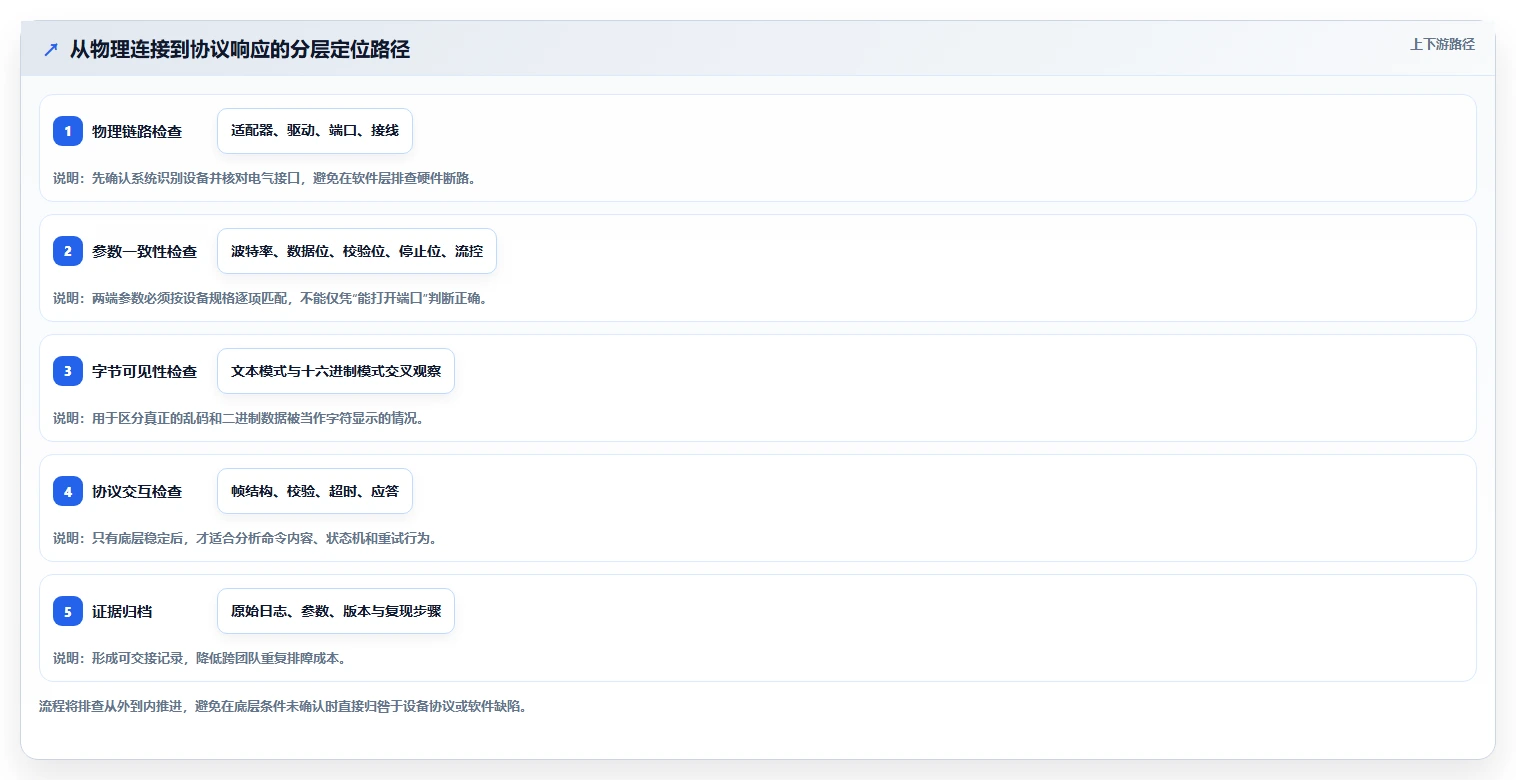The image size is (1516, 780).
Task: Select the 文本模式与十六进制模式交叉观察 chip
Action: [336, 371]
